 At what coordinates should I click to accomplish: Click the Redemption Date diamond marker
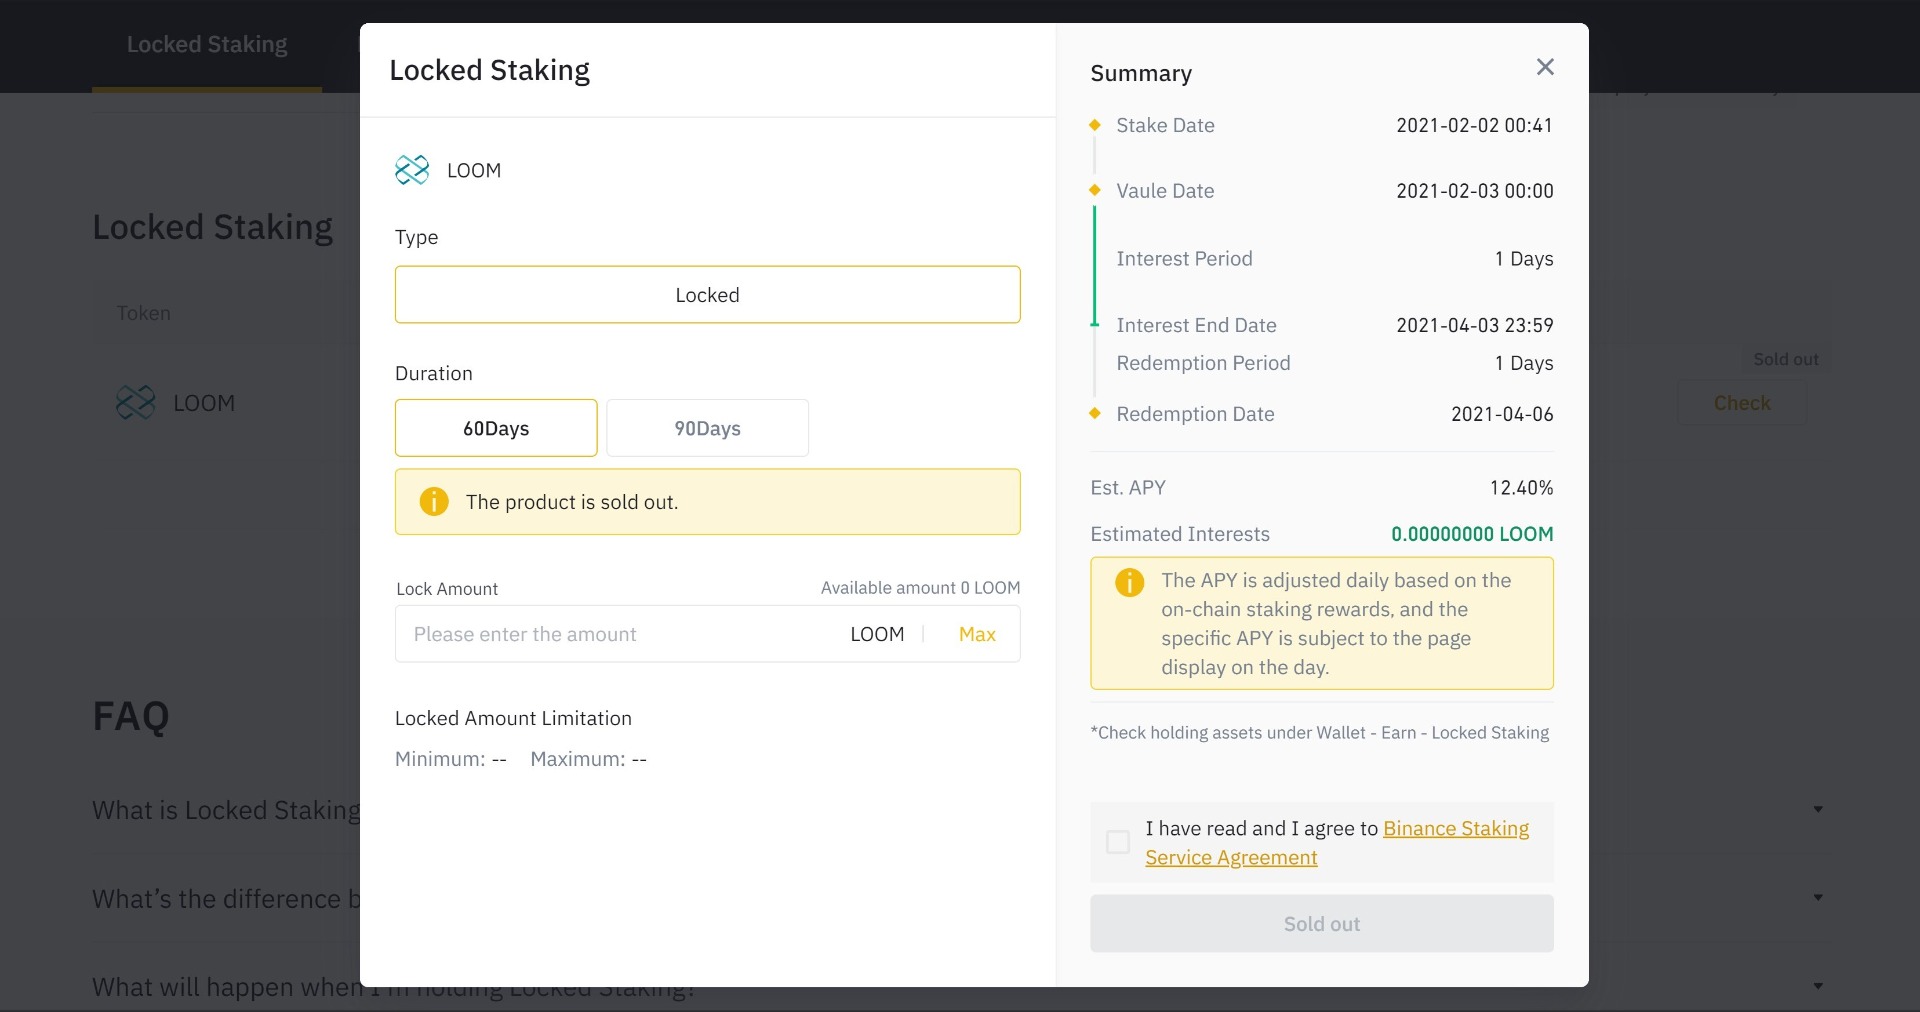tap(1095, 413)
